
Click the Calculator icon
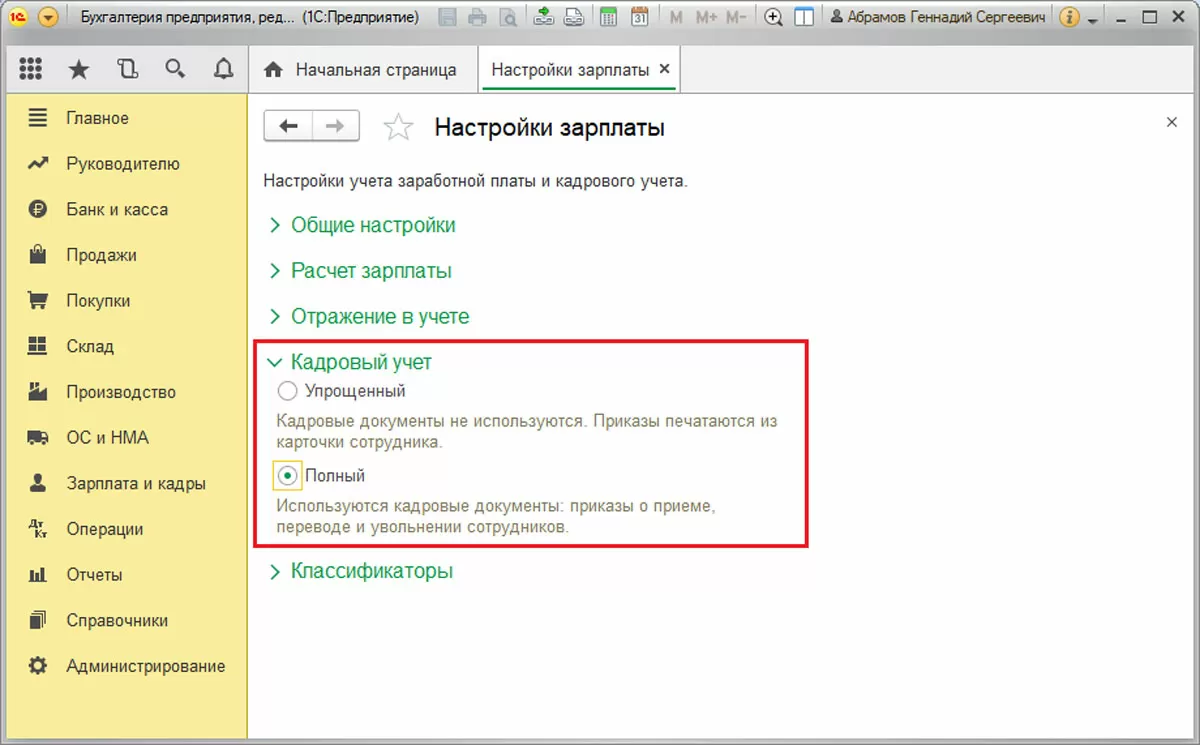click(x=607, y=17)
